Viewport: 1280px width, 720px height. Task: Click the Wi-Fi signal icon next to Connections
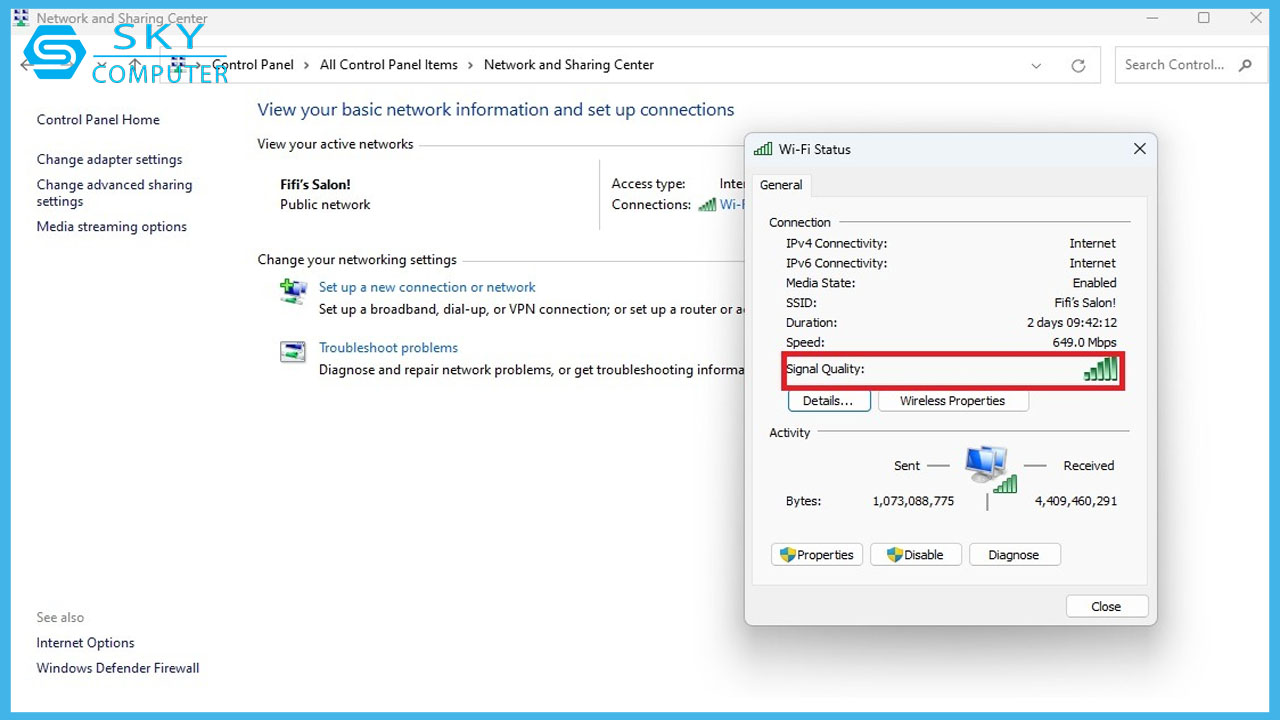point(707,204)
